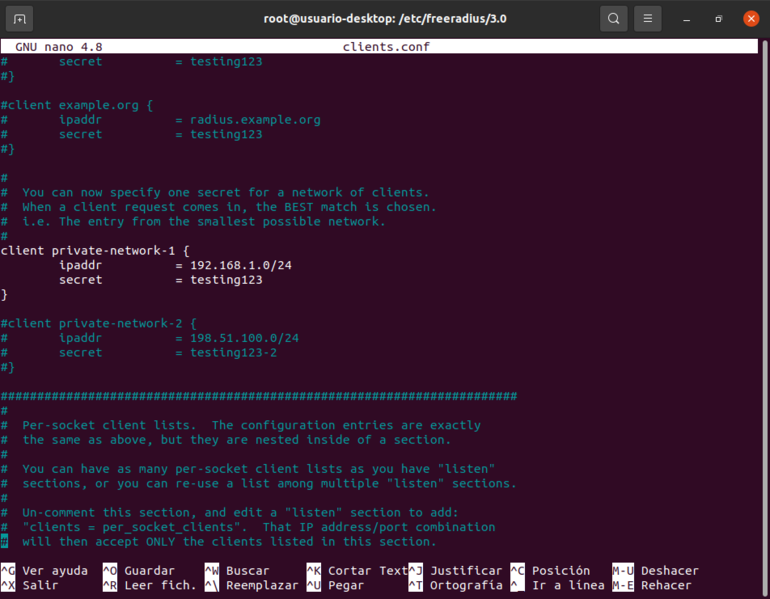The width and height of the screenshot is (770, 599).
Task: Click the line about smallest possible network
Action: coord(193,222)
